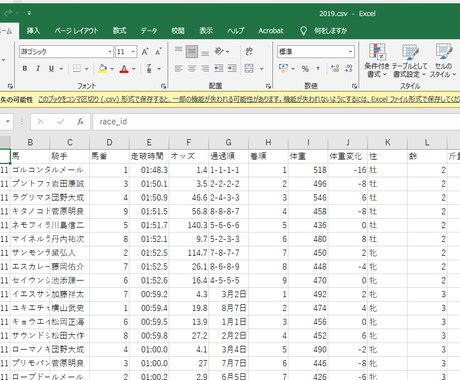Screen dimensions: 460x380
Task: Click the lightbulb tell-me icon
Action: point(303,31)
